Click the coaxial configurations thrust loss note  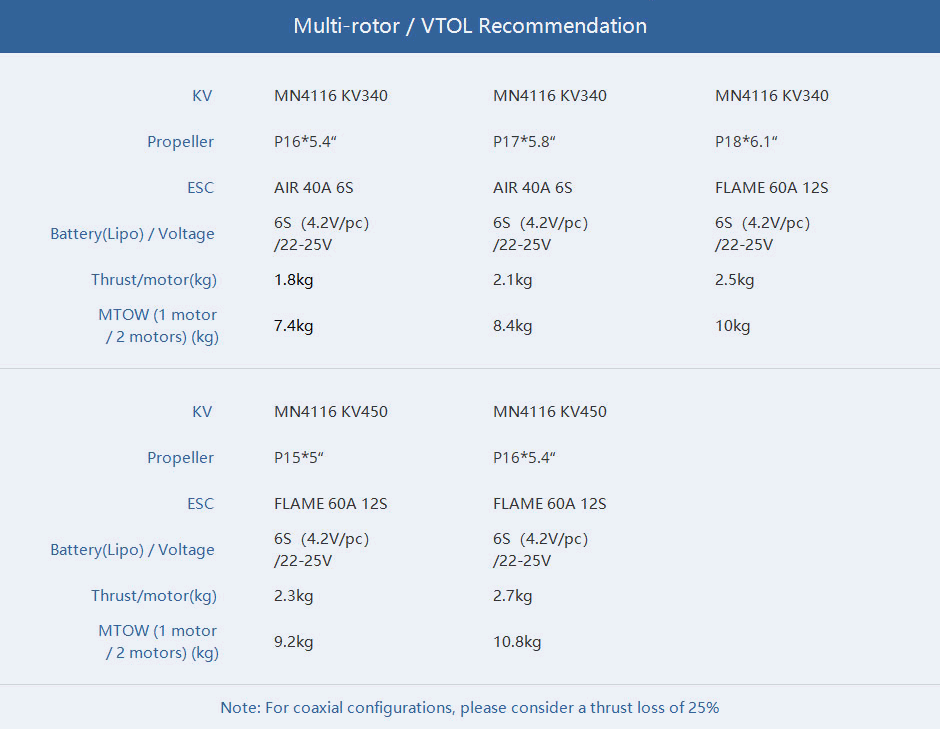[x=470, y=707]
